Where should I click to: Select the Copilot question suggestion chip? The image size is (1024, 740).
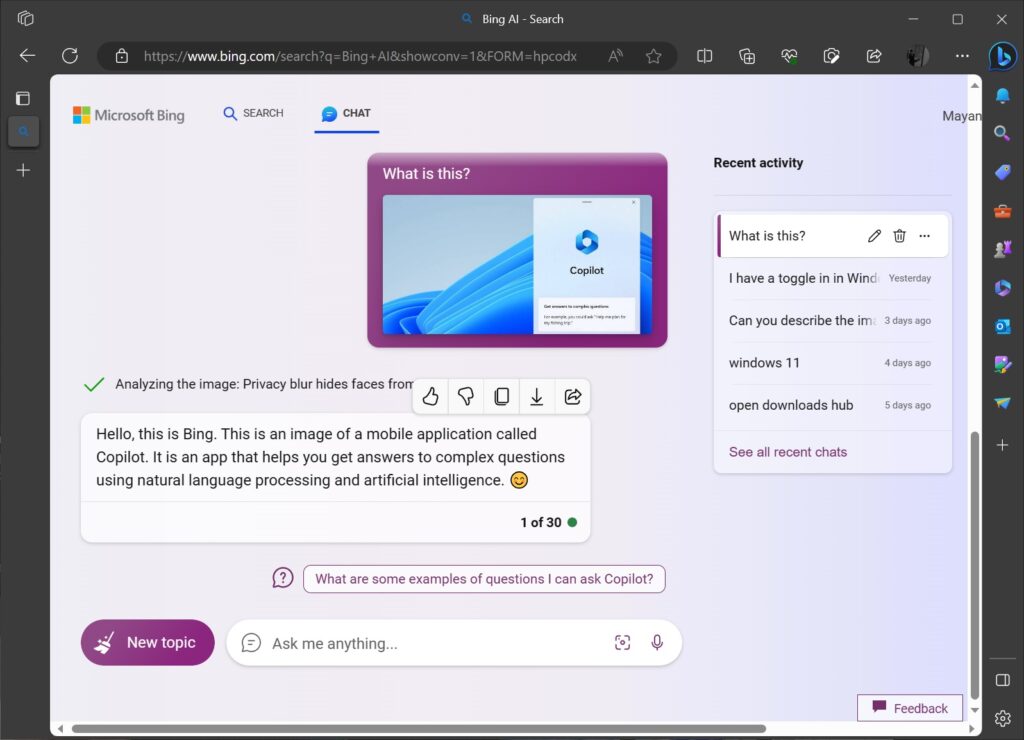click(x=484, y=578)
